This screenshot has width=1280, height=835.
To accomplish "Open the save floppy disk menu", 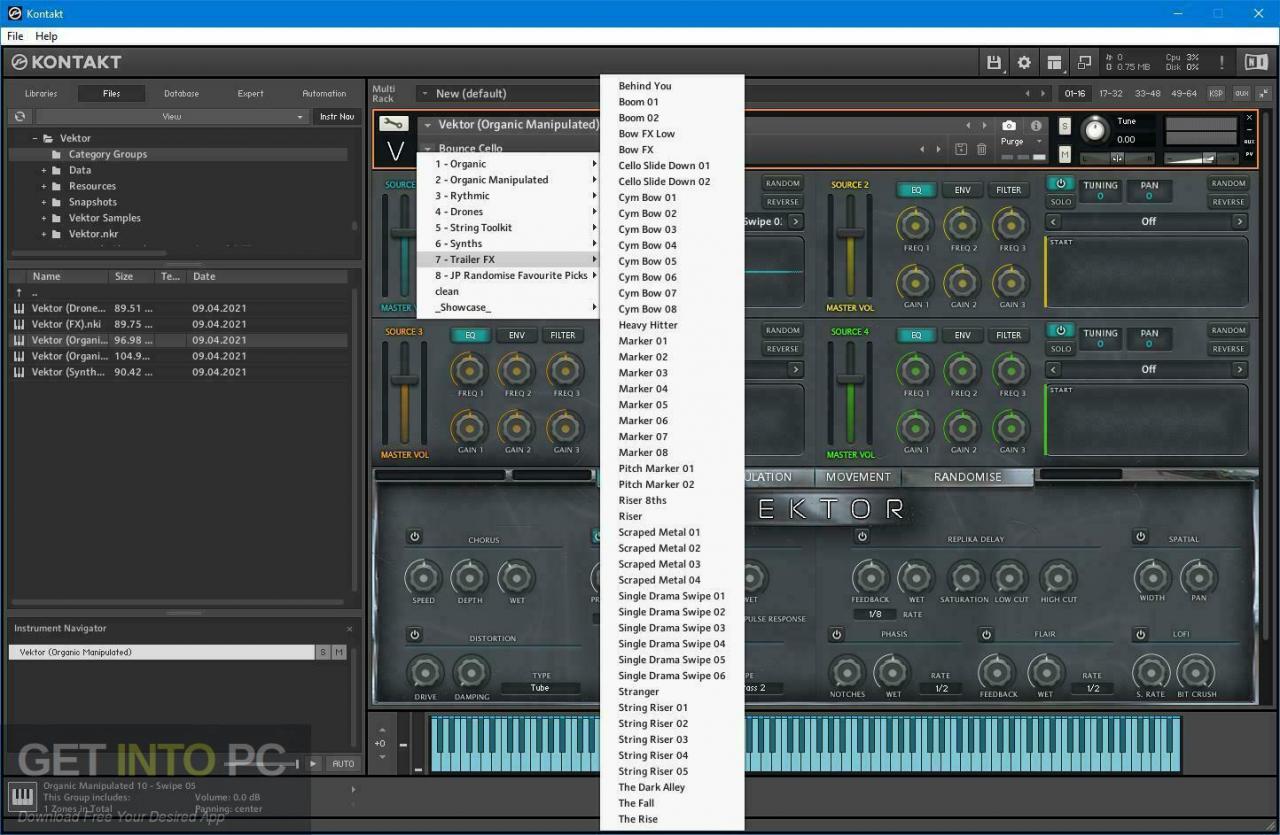I will (x=994, y=62).
